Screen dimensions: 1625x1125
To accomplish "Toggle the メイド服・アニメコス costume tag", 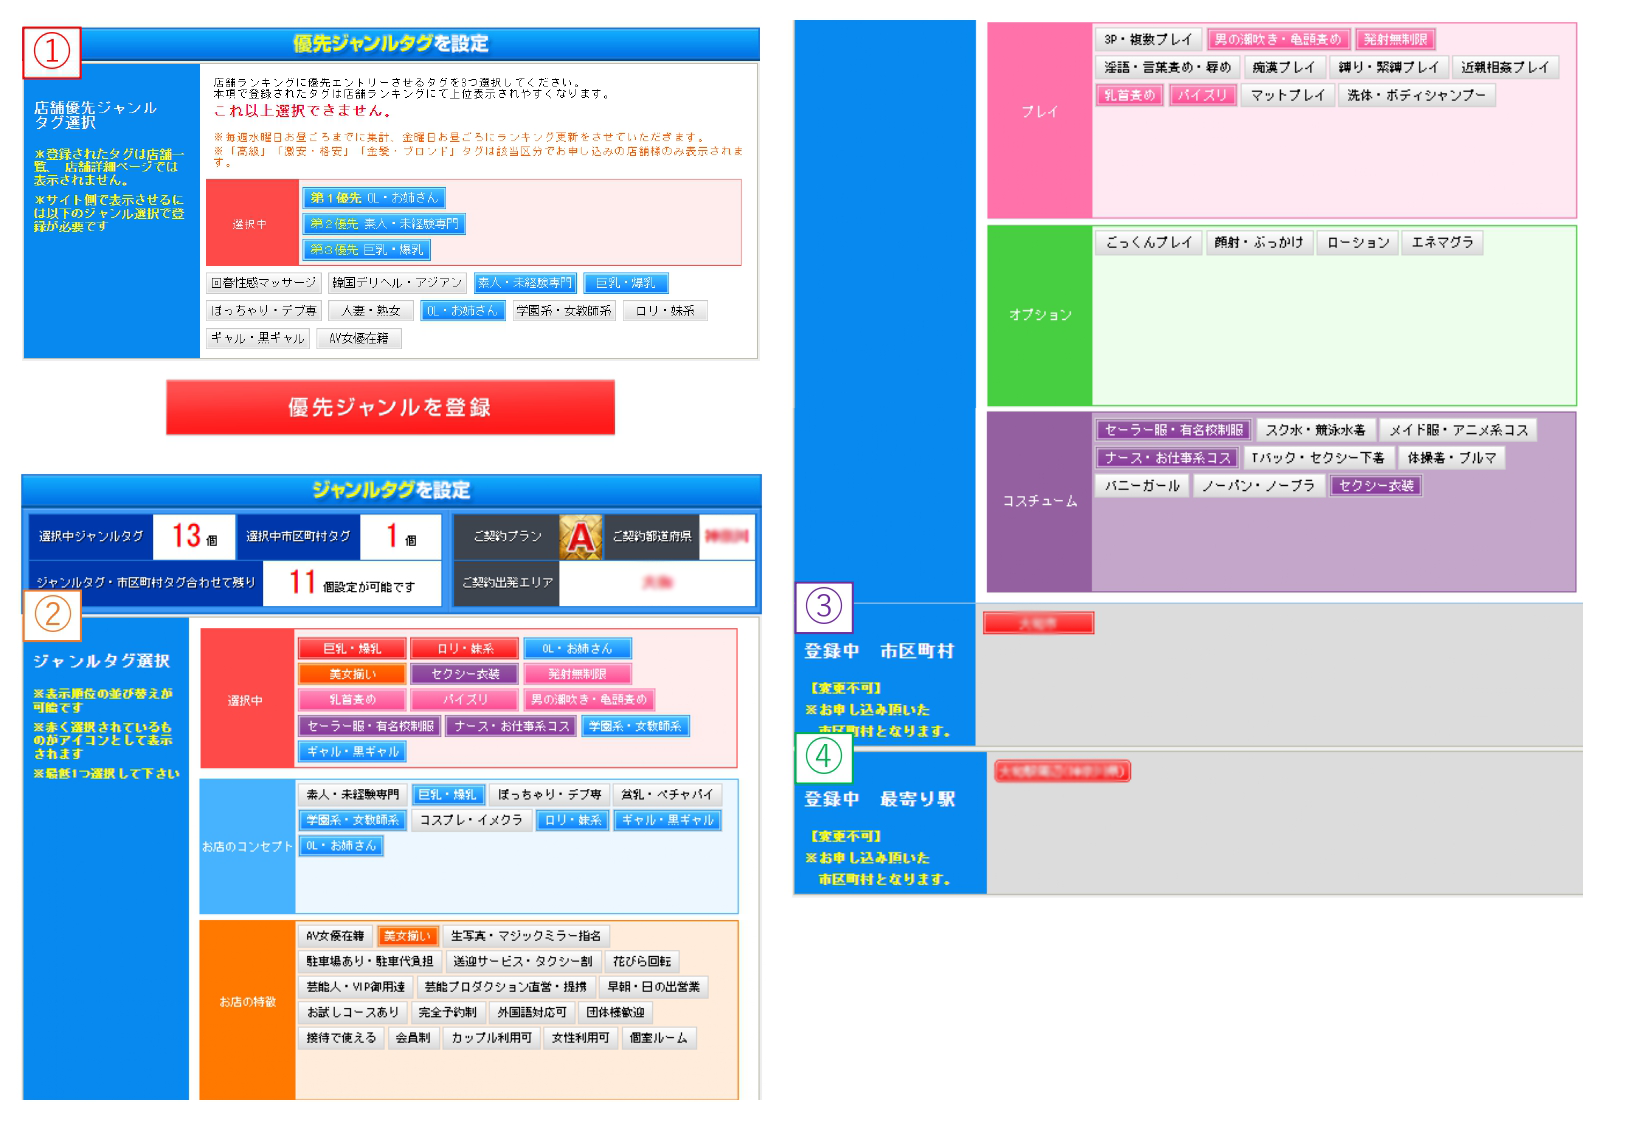I will 1458,430.
